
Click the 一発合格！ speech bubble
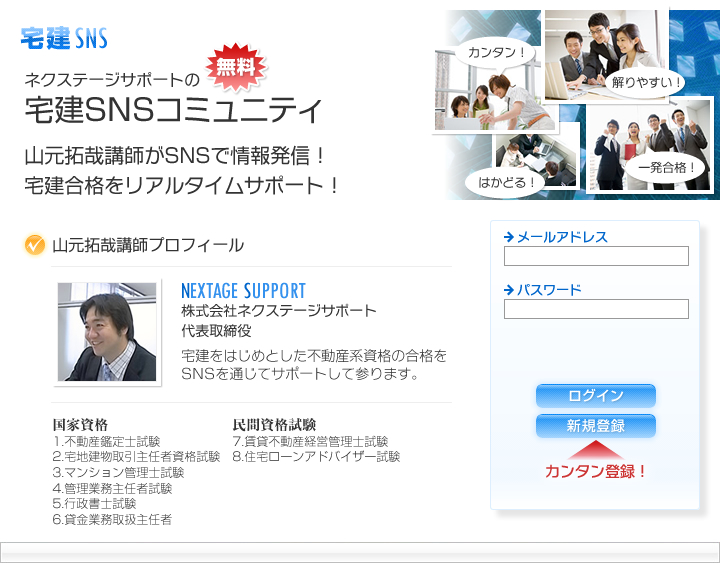[x=666, y=168]
